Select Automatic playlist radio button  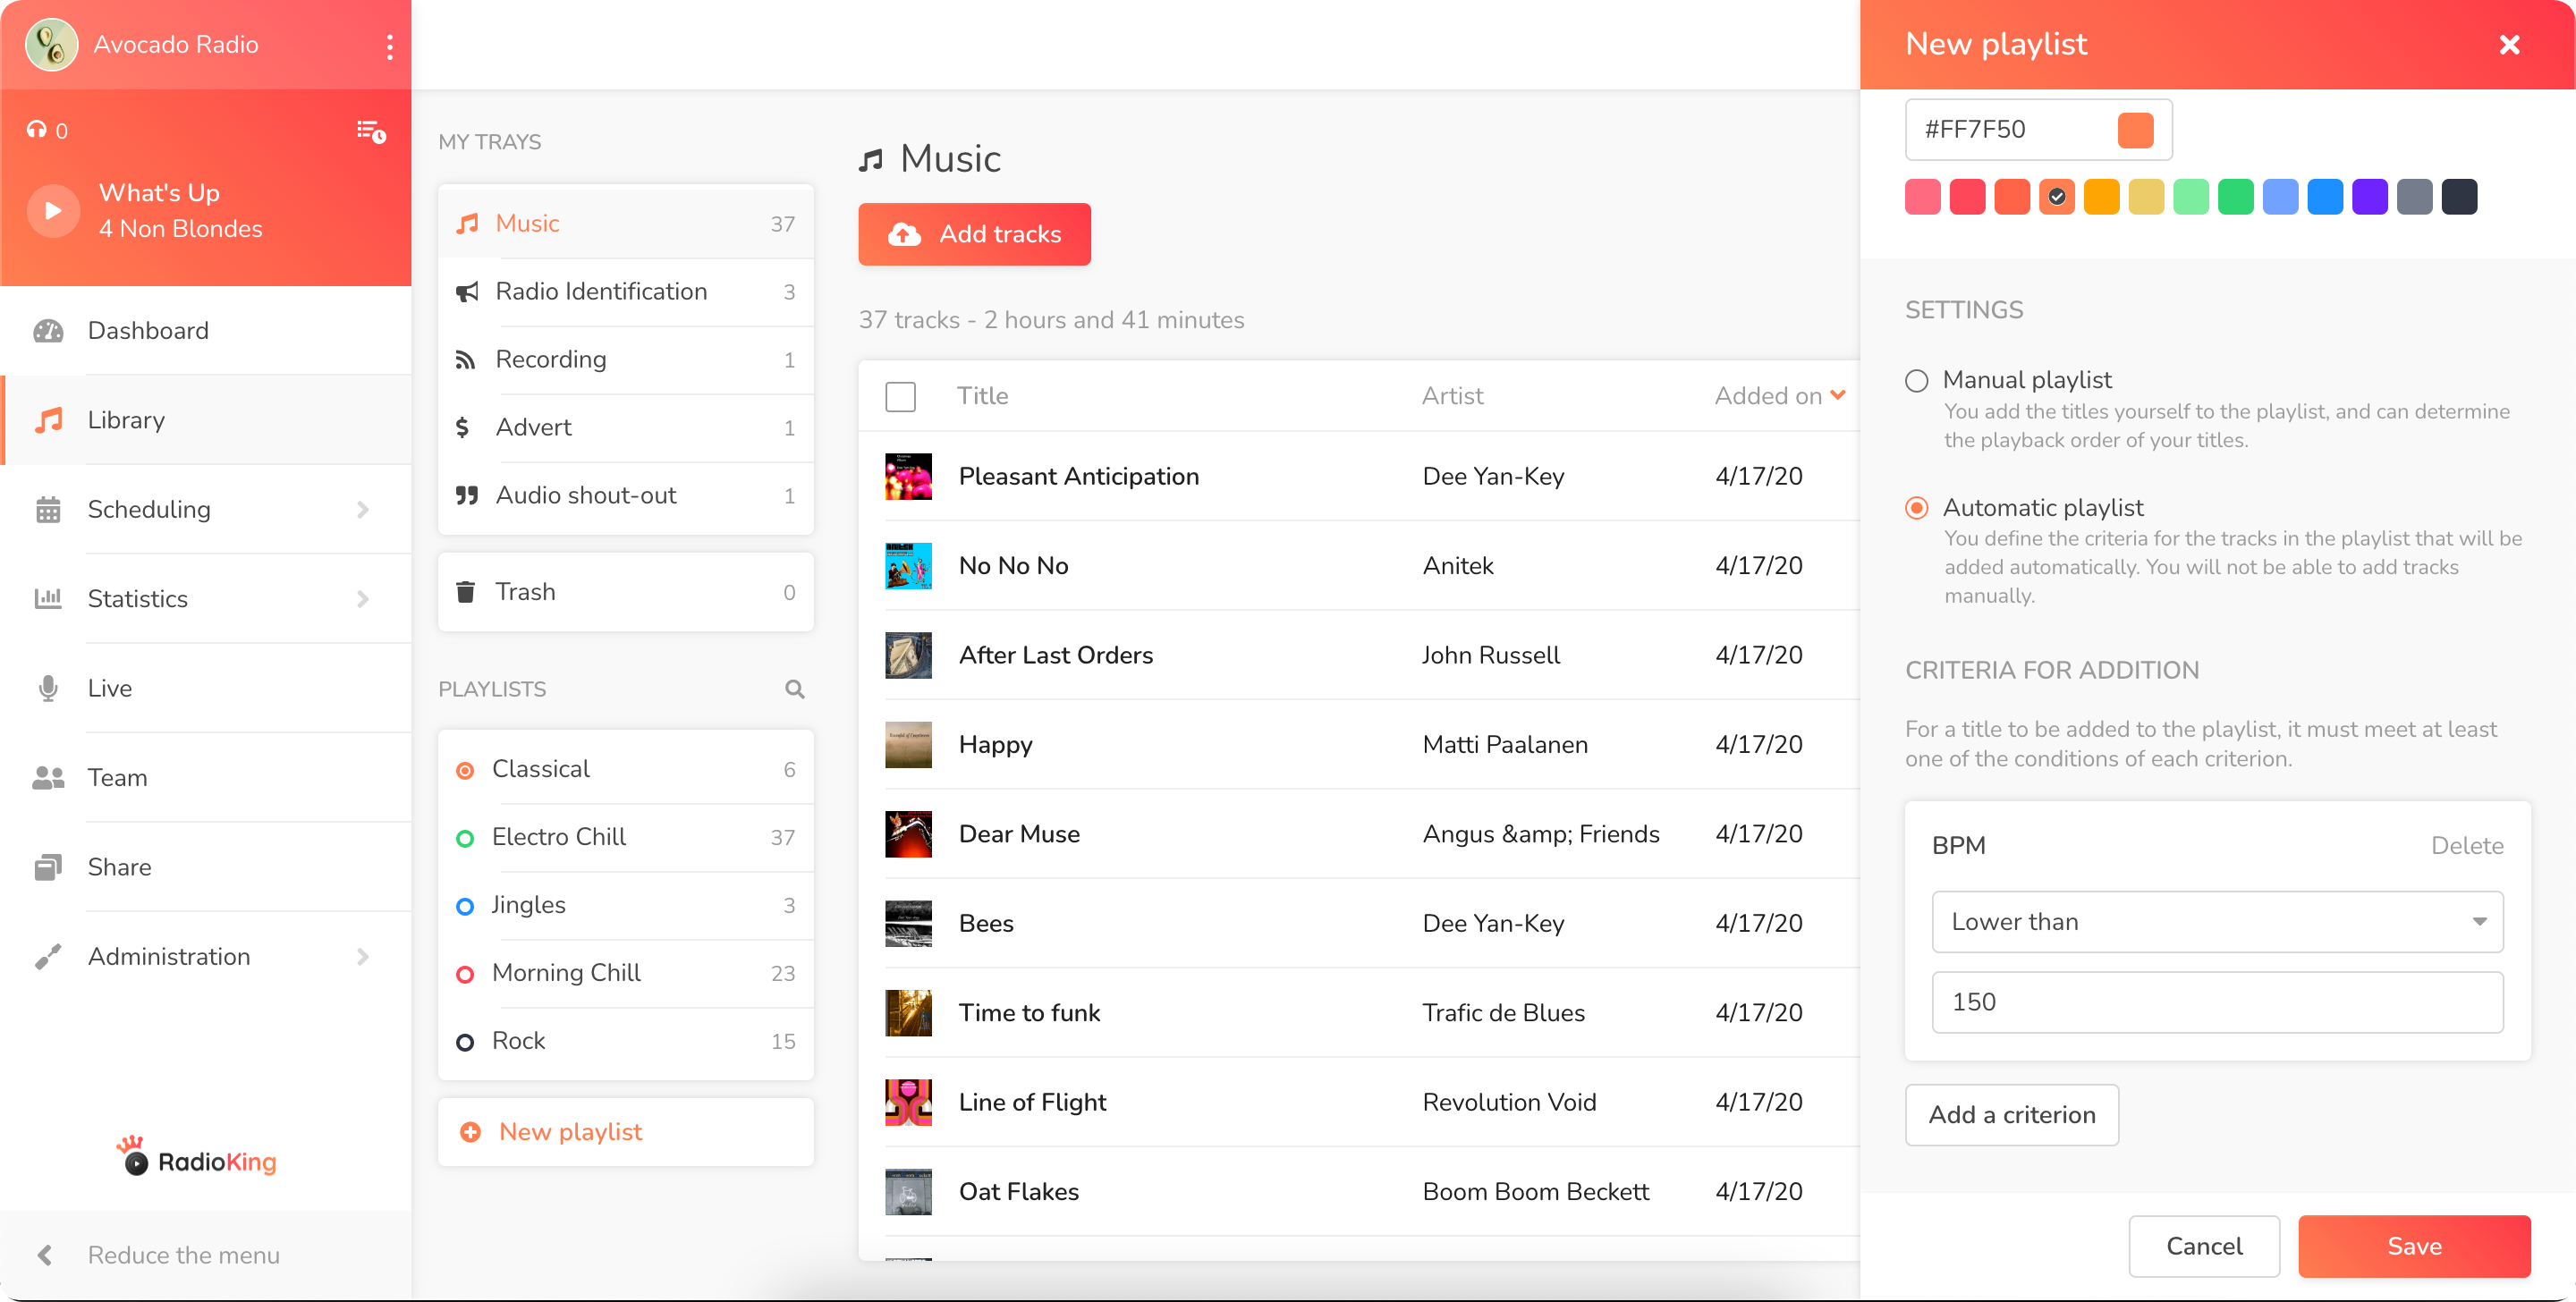pos(1916,508)
